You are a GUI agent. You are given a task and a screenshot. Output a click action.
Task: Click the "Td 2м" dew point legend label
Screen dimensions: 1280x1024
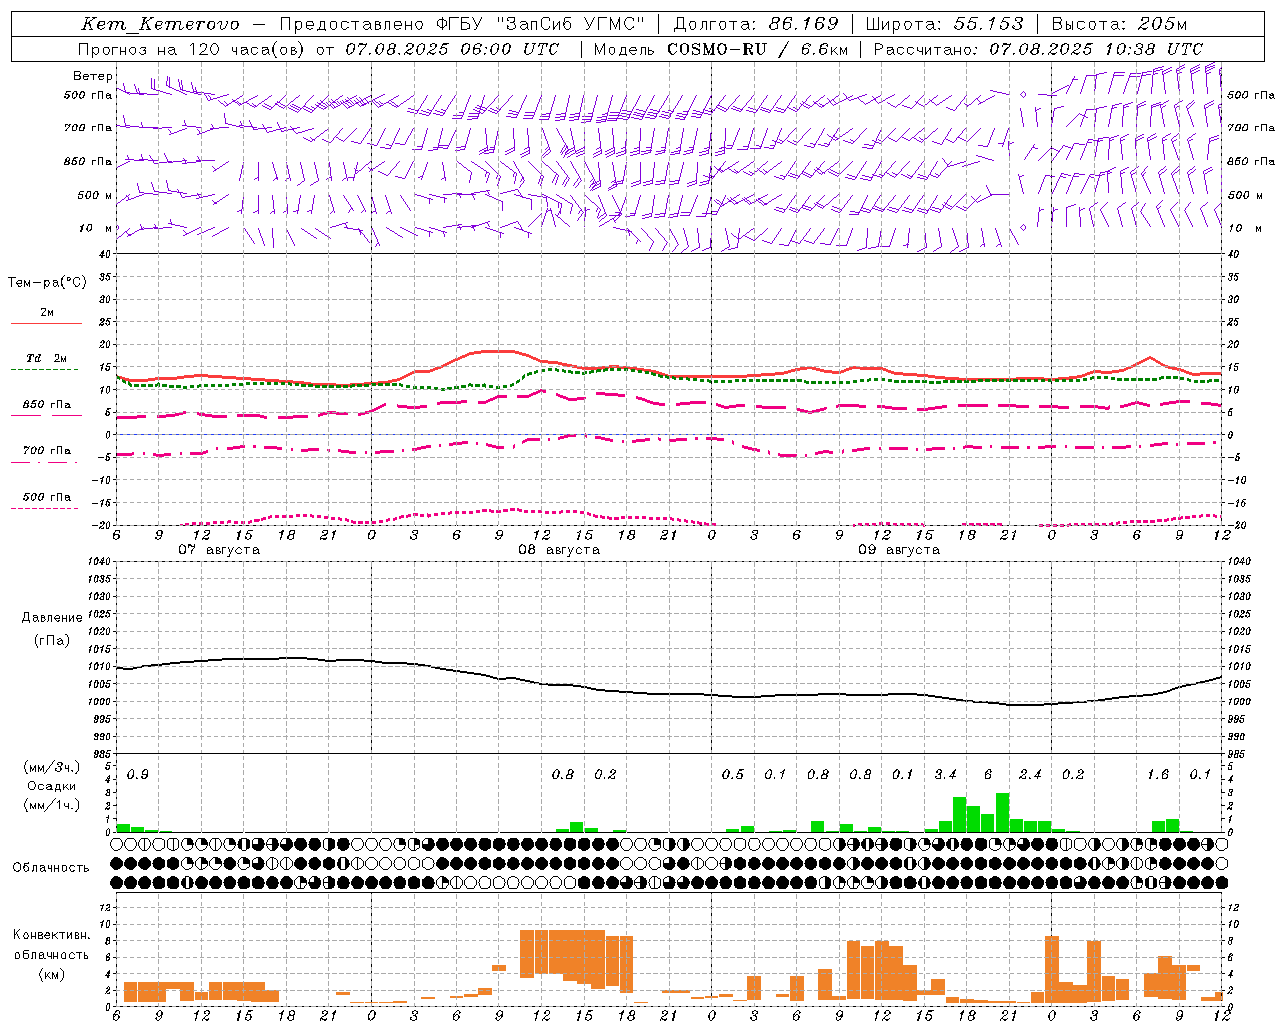pos(46,358)
